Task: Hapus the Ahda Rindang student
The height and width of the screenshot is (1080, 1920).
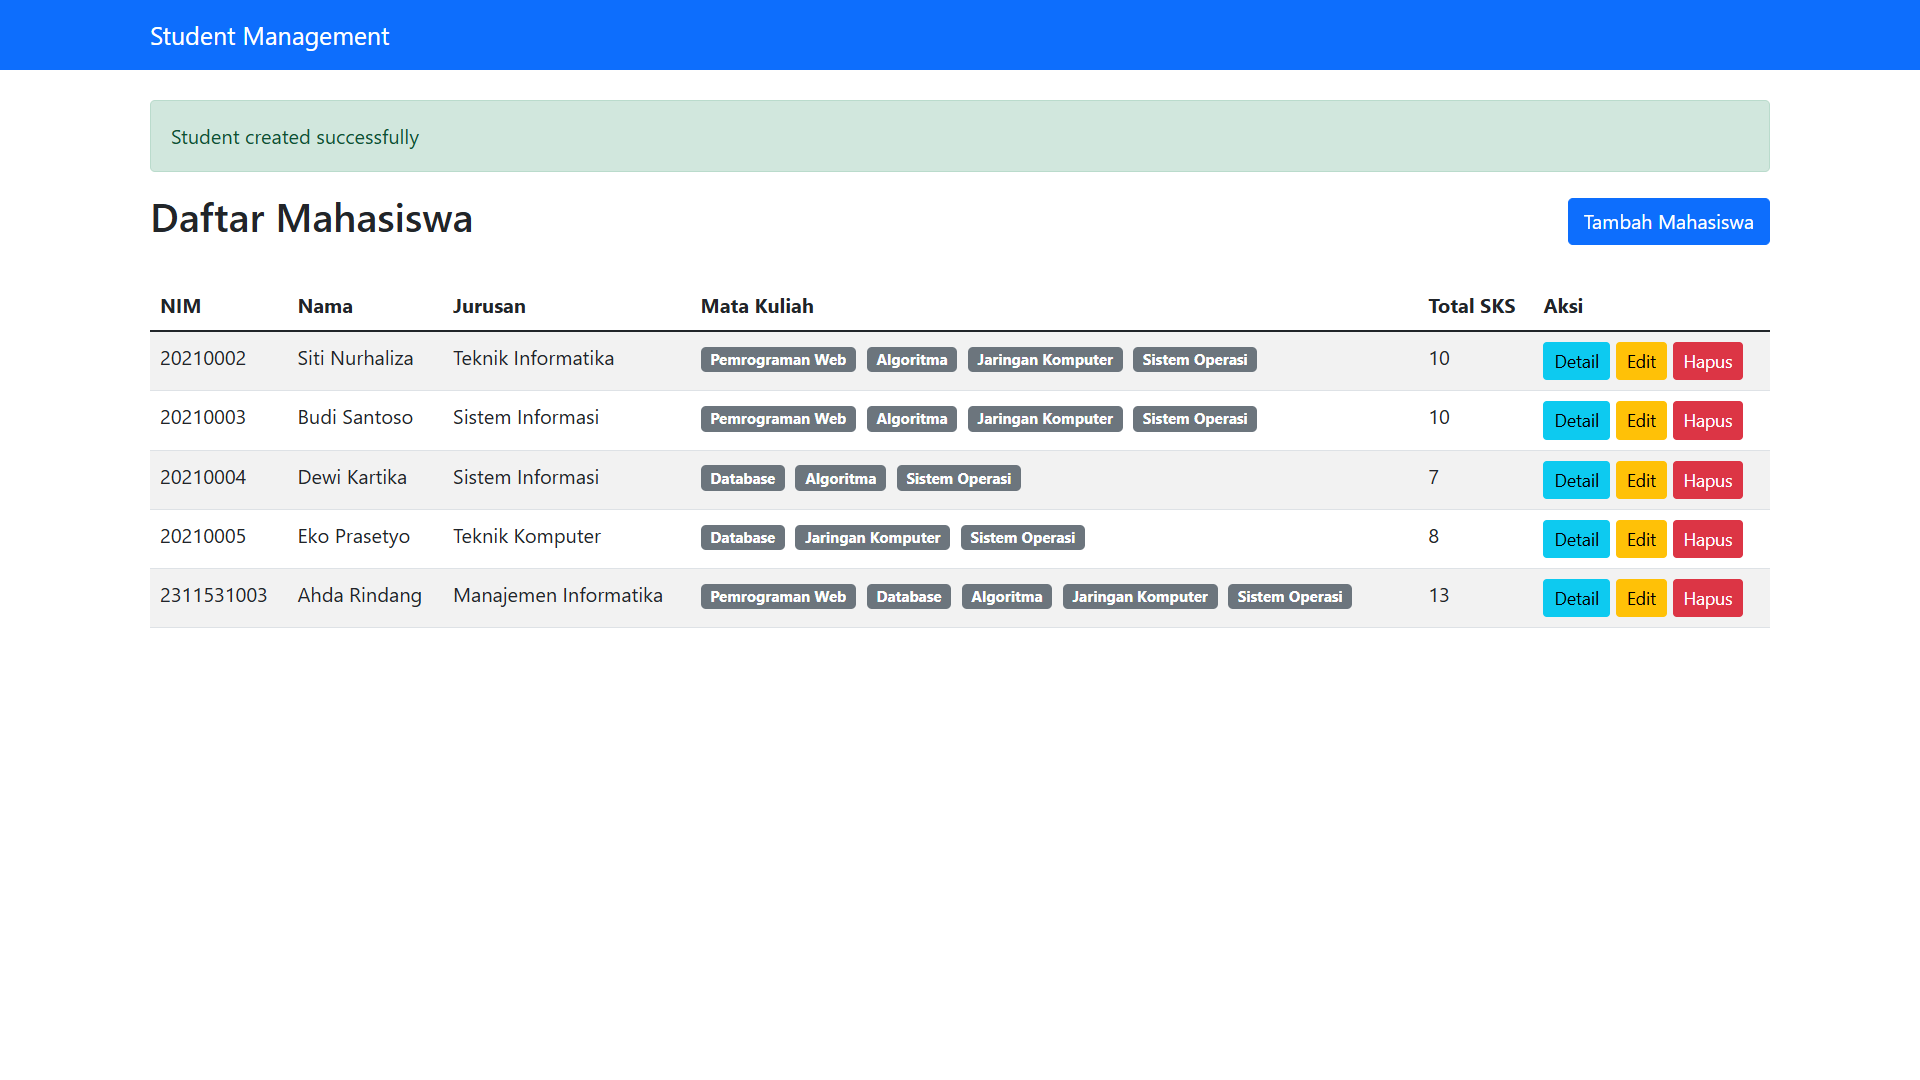Action: (x=1707, y=599)
